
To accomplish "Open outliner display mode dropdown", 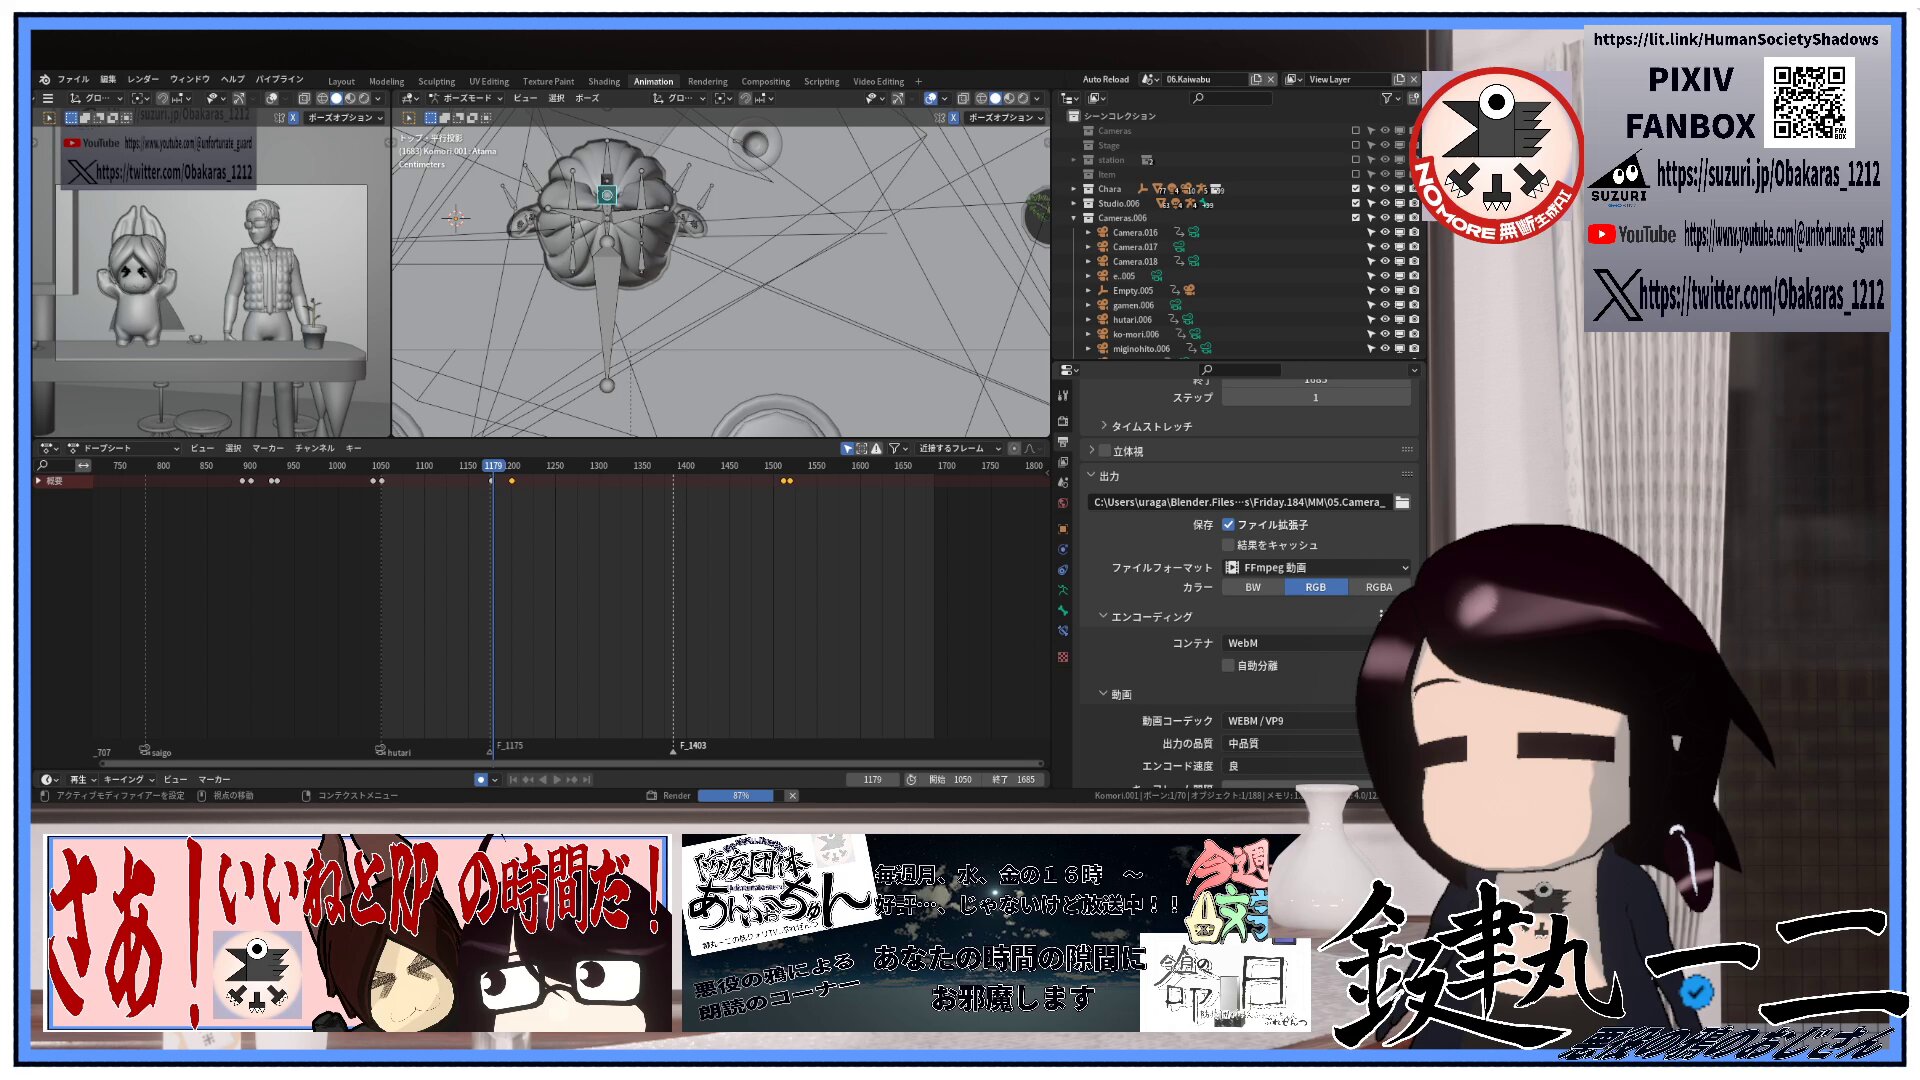I will point(1097,98).
